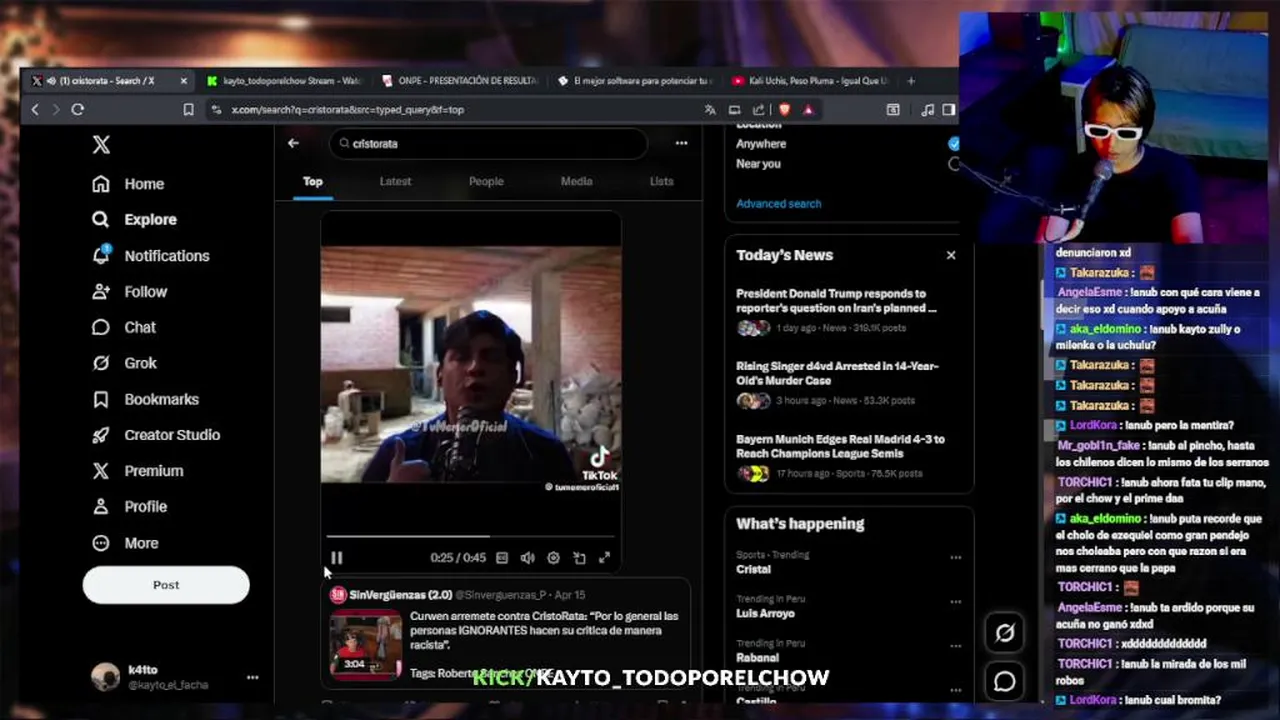The height and width of the screenshot is (720, 1280).
Task: Open the SinVergüenzas video thumbnail
Action: (366, 645)
